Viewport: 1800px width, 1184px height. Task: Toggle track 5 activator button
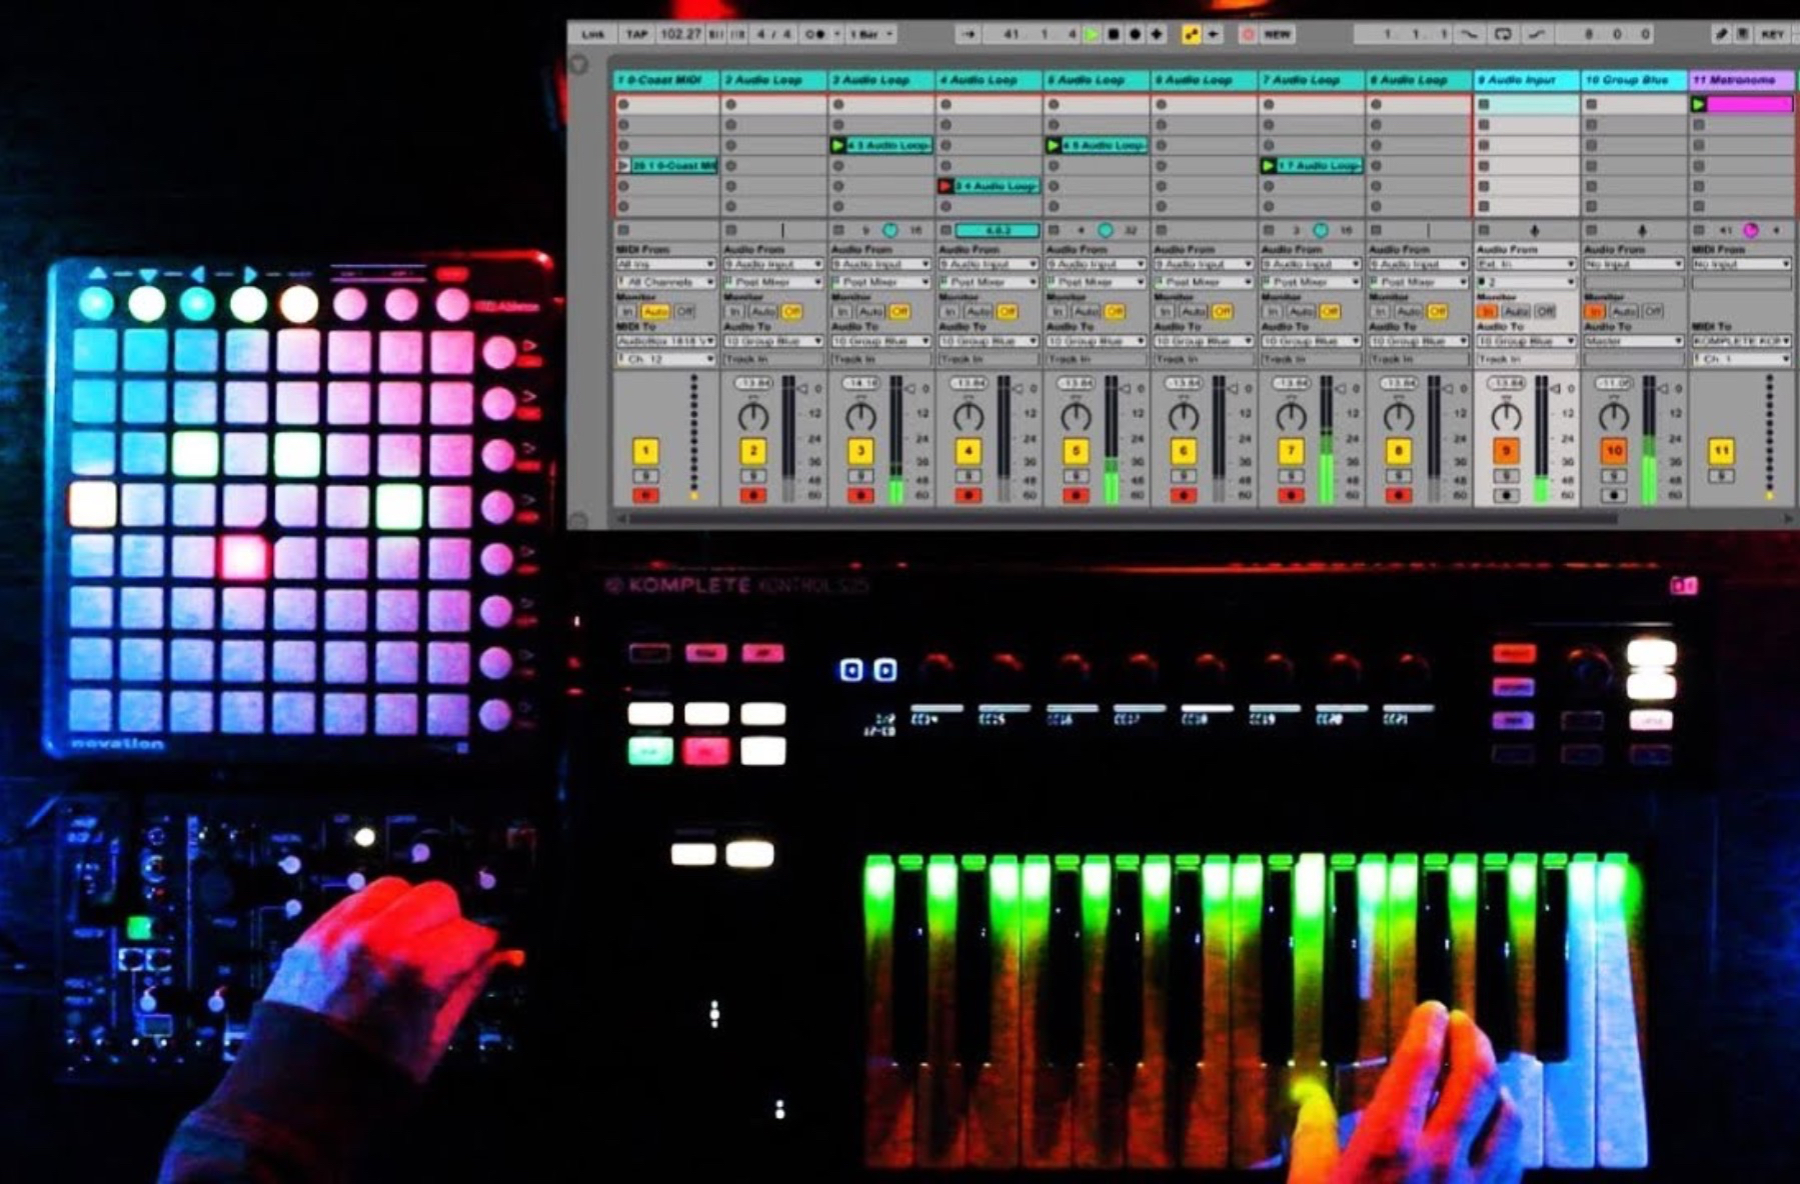[1075, 451]
